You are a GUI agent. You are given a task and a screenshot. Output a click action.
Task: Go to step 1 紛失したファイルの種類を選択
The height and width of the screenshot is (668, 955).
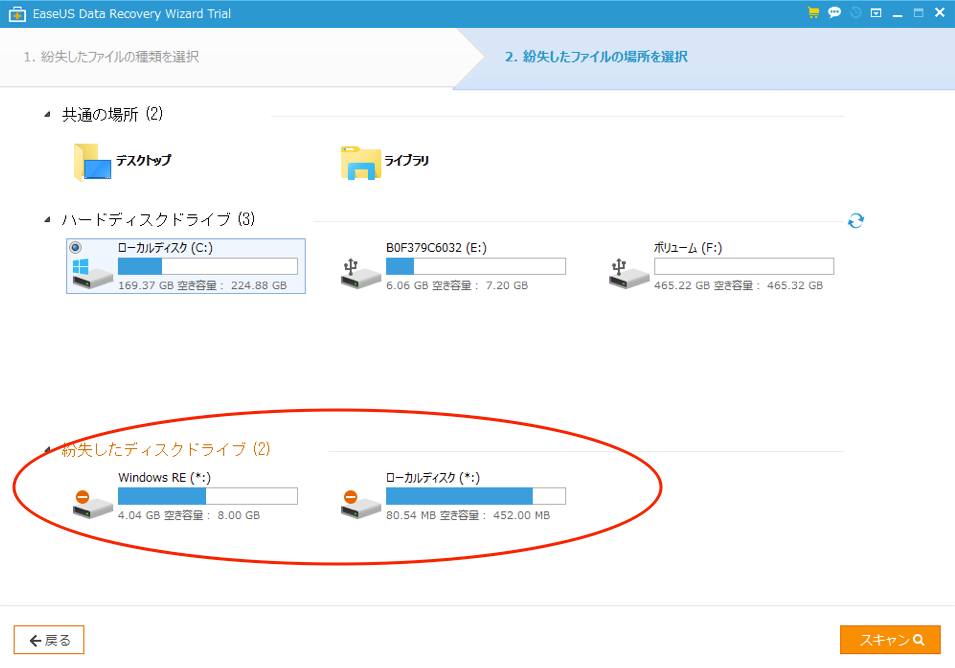point(111,57)
